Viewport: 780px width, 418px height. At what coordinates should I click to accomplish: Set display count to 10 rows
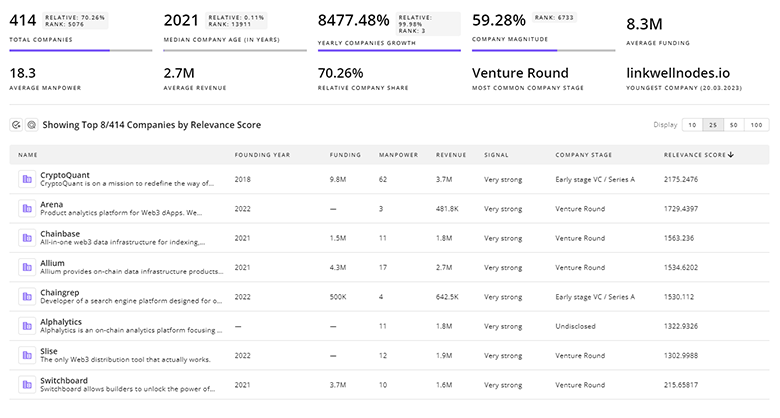tap(691, 125)
